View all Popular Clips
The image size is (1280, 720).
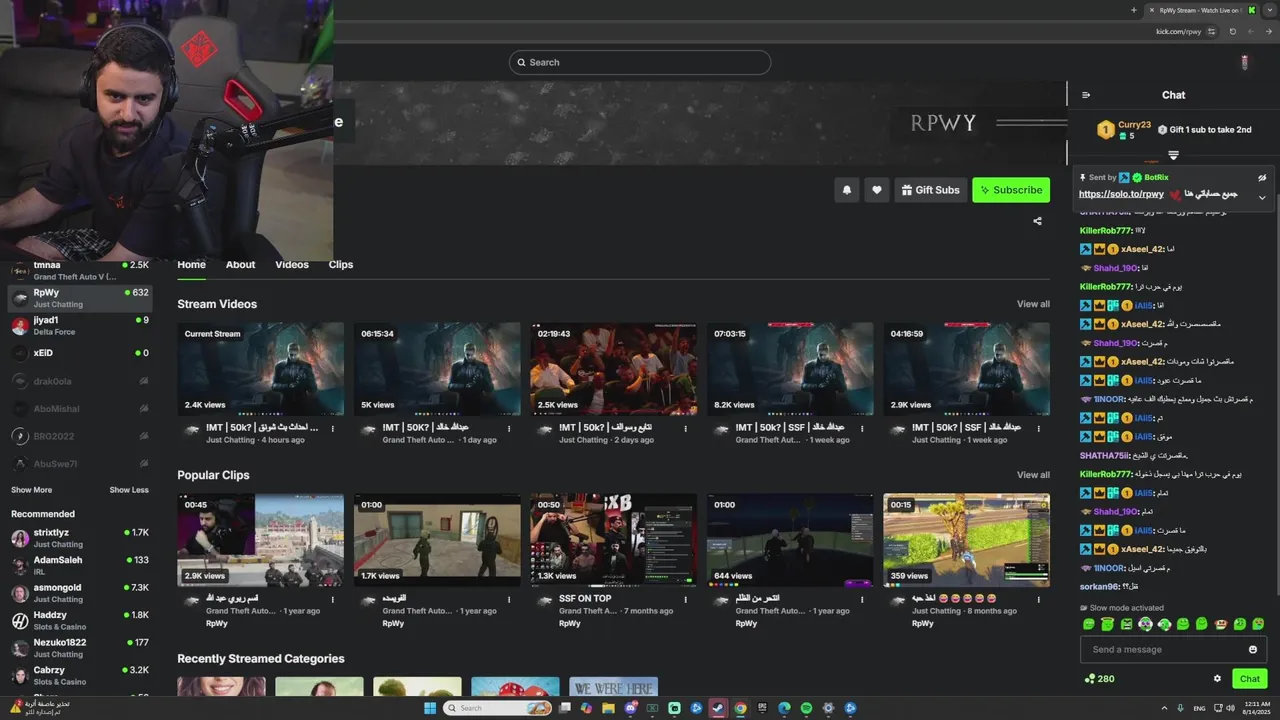1033,475
